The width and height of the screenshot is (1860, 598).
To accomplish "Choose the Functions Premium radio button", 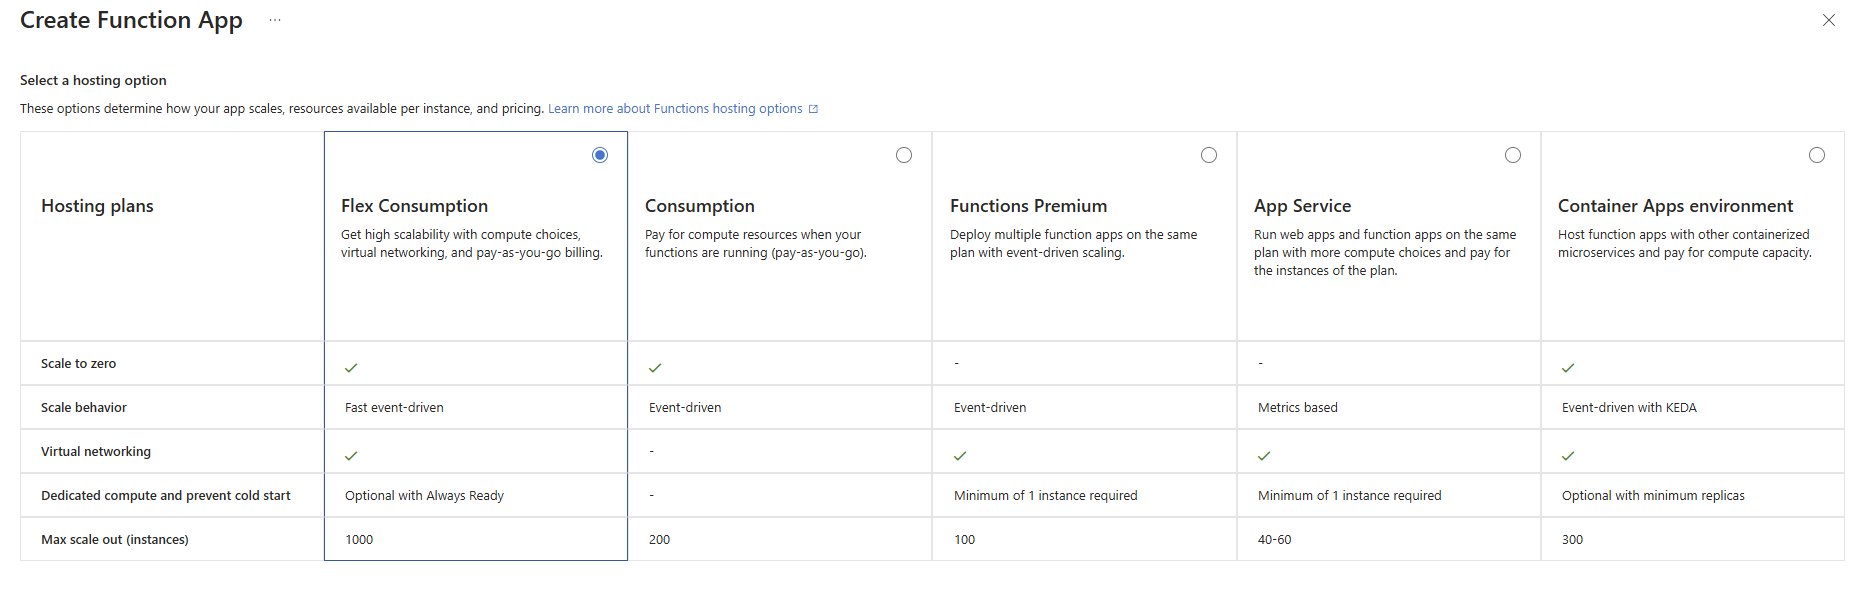I will pyautogui.click(x=1209, y=155).
